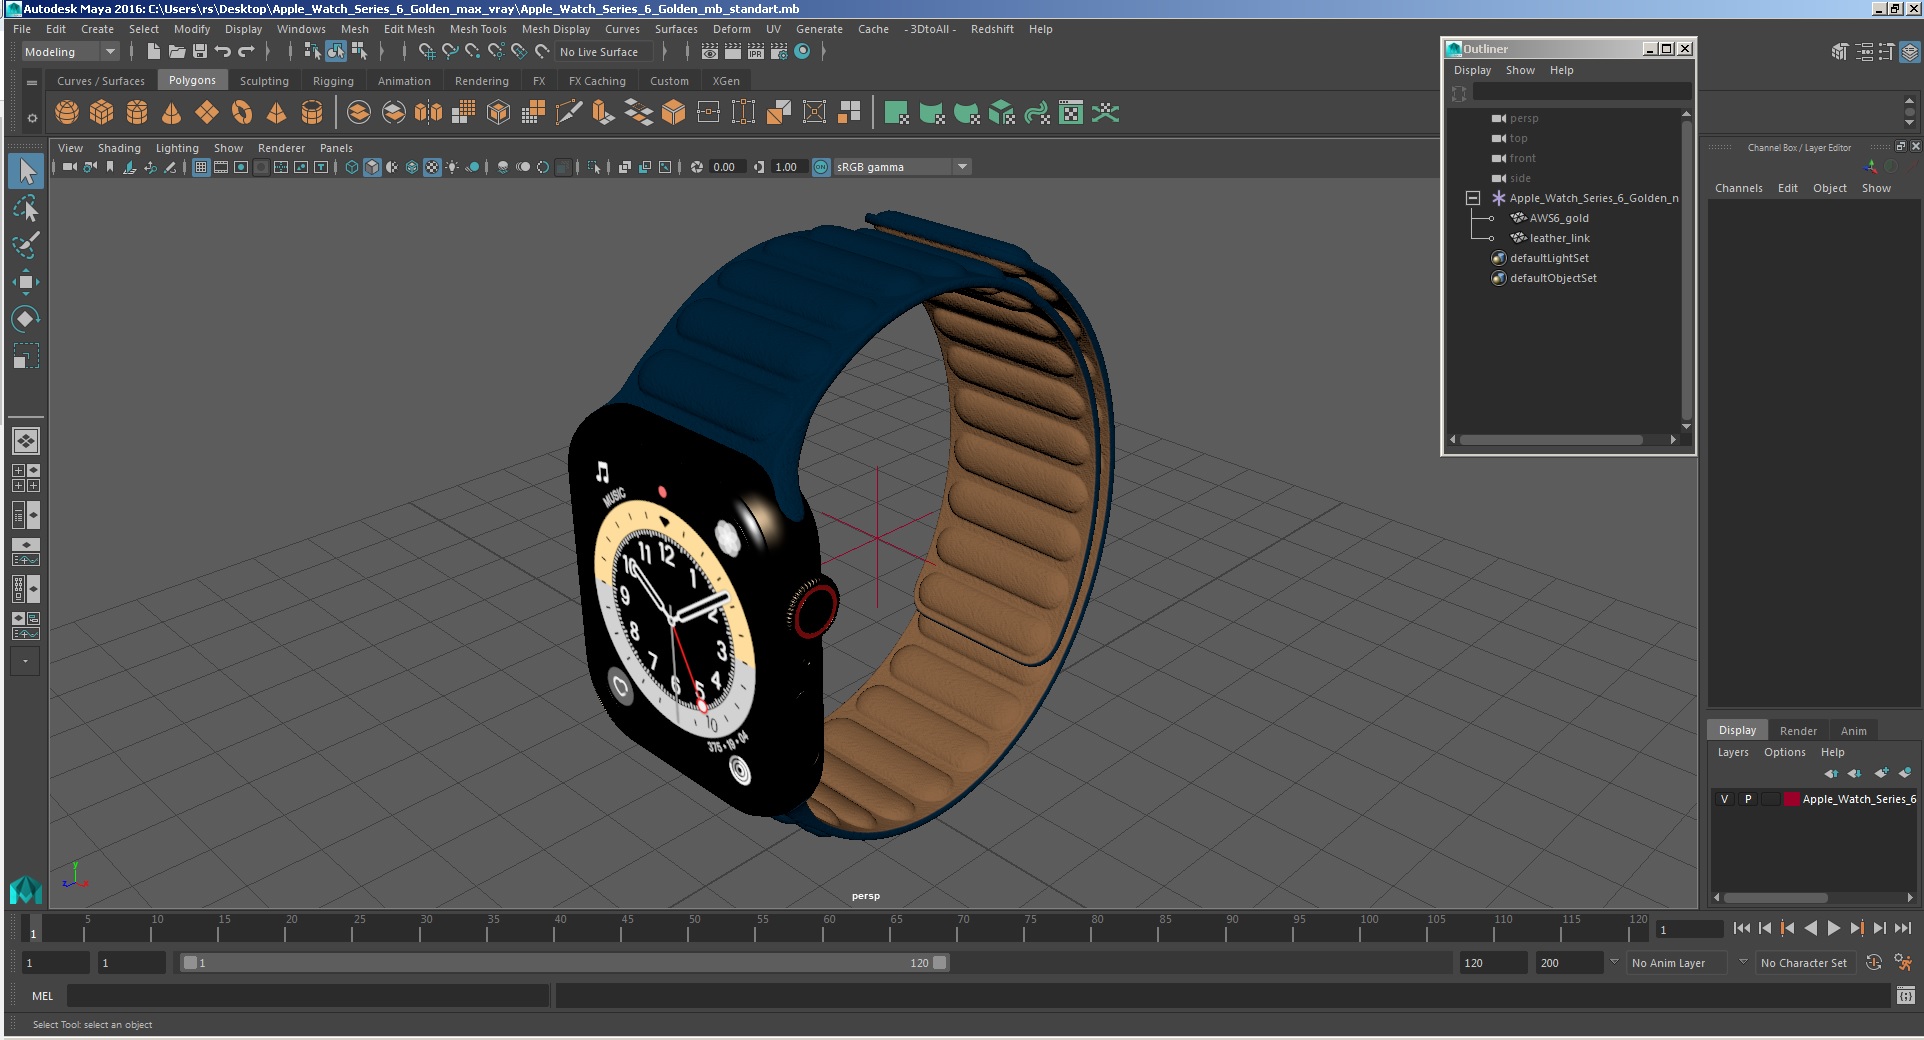Click the Redo arrow icon
The image size is (1924, 1040).
246,52
